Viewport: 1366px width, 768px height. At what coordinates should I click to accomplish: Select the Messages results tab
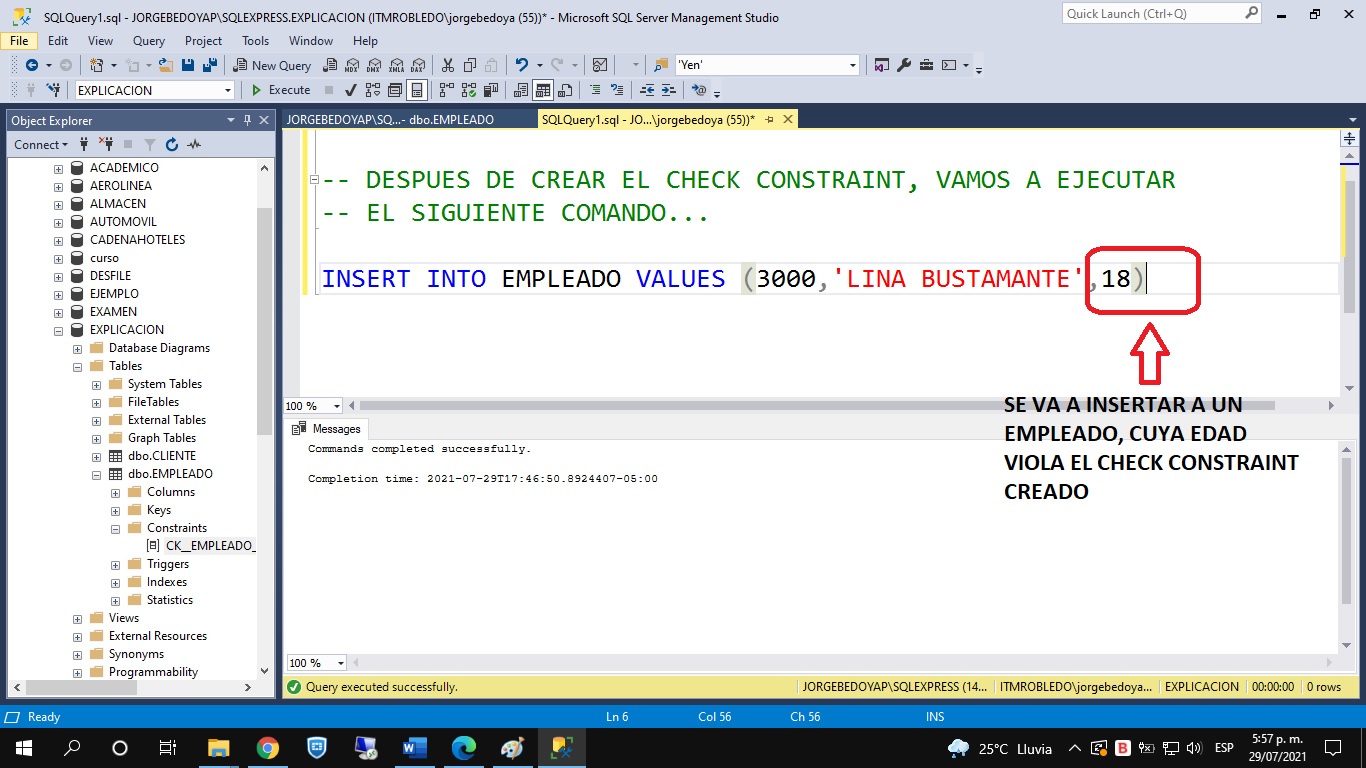[327, 429]
